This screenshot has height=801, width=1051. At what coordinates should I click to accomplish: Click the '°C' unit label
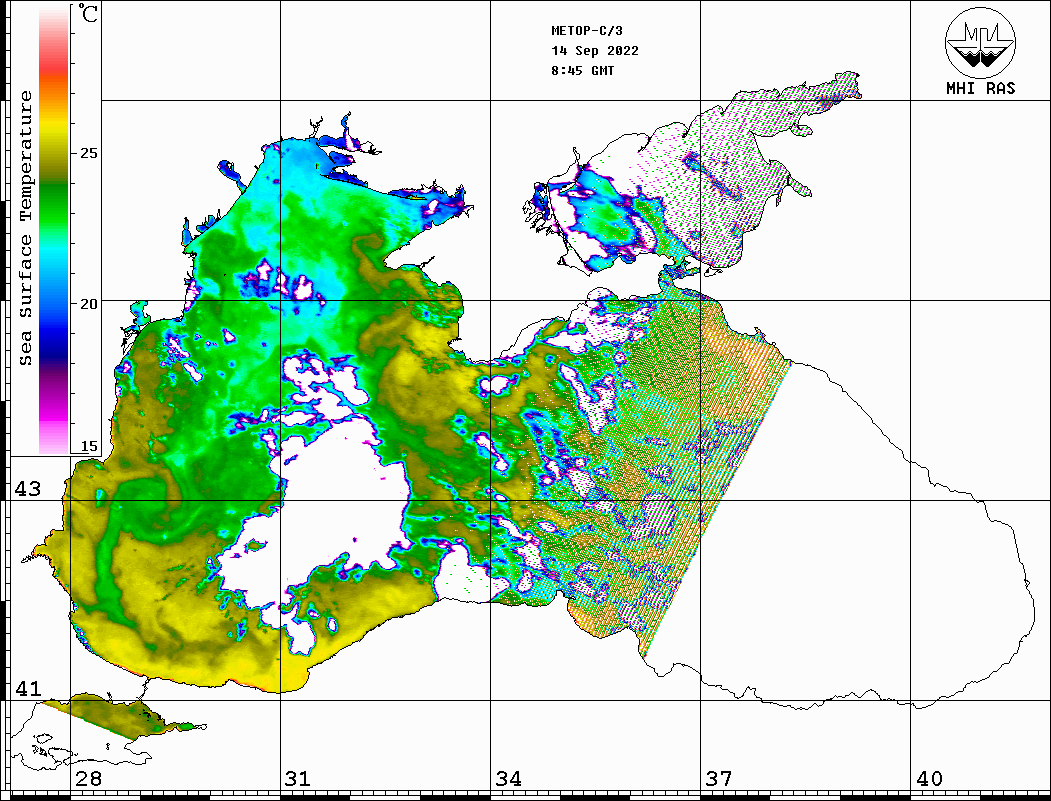point(88,13)
